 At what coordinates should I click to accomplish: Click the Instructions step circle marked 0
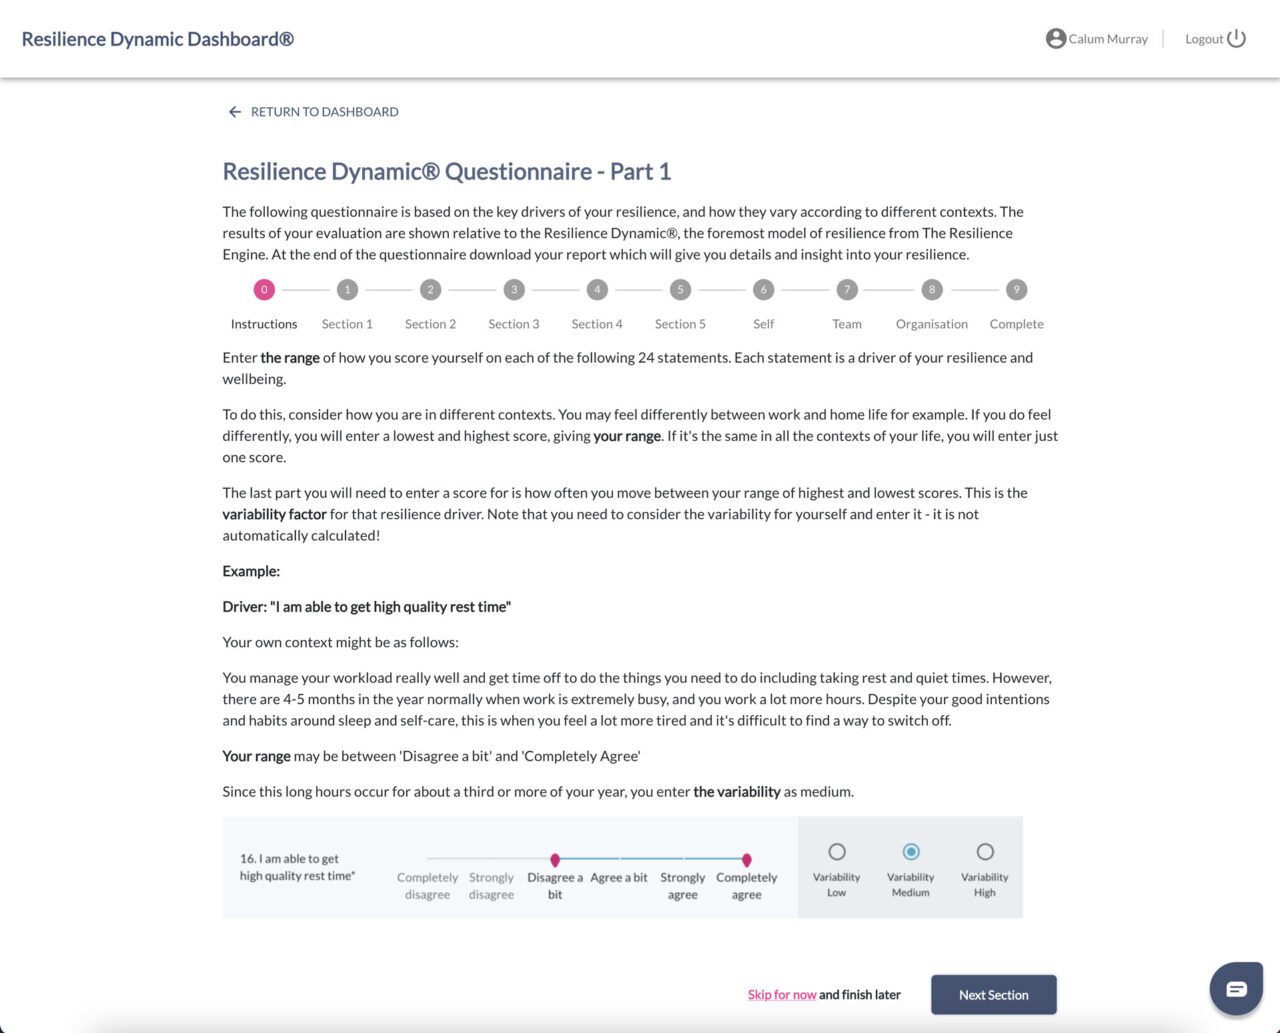click(263, 289)
